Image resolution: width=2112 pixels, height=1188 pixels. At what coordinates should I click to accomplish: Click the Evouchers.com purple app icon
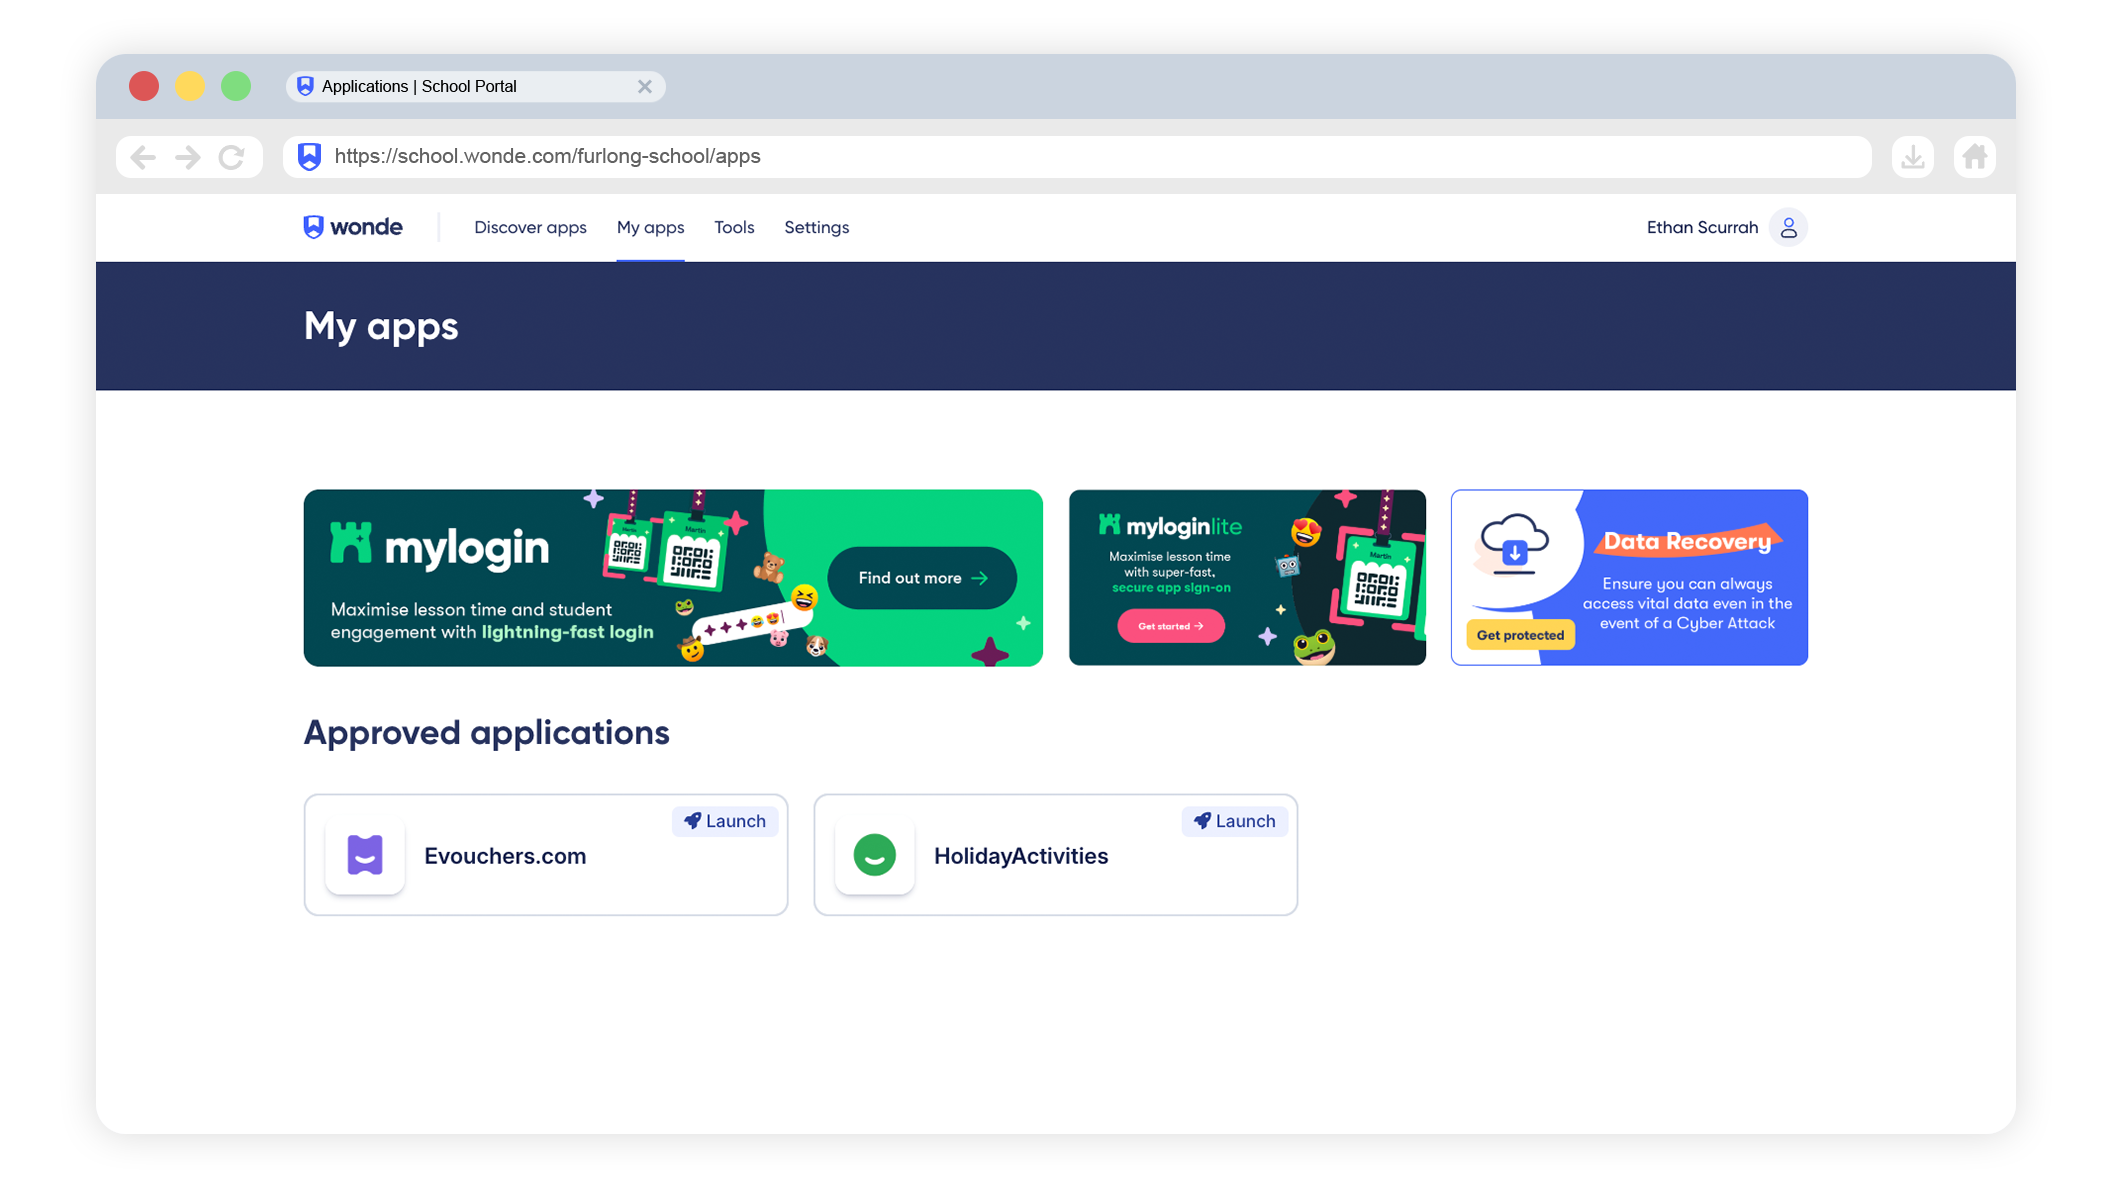(365, 855)
